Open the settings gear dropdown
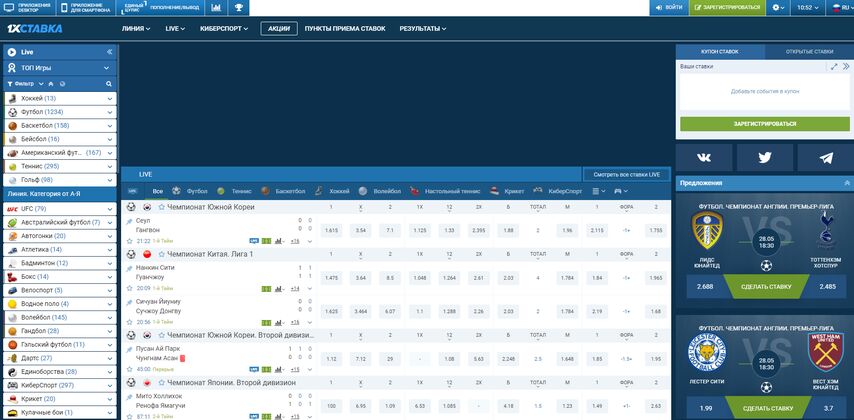This screenshot has height=420, width=854. click(x=778, y=8)
